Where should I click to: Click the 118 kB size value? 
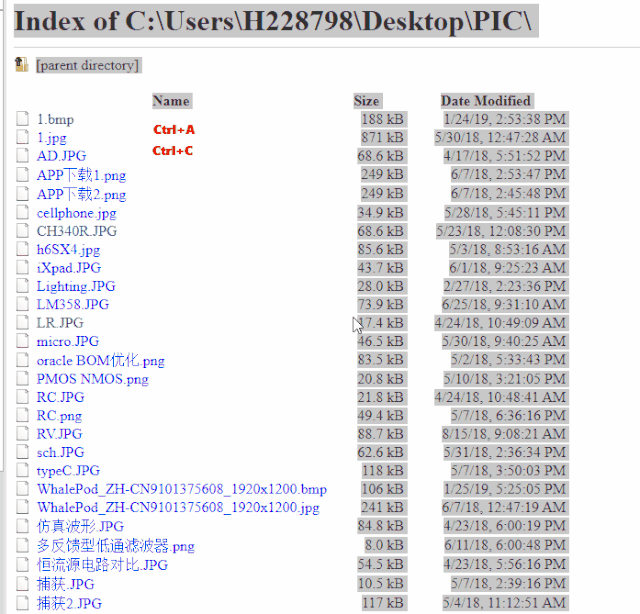click(383, 471)
